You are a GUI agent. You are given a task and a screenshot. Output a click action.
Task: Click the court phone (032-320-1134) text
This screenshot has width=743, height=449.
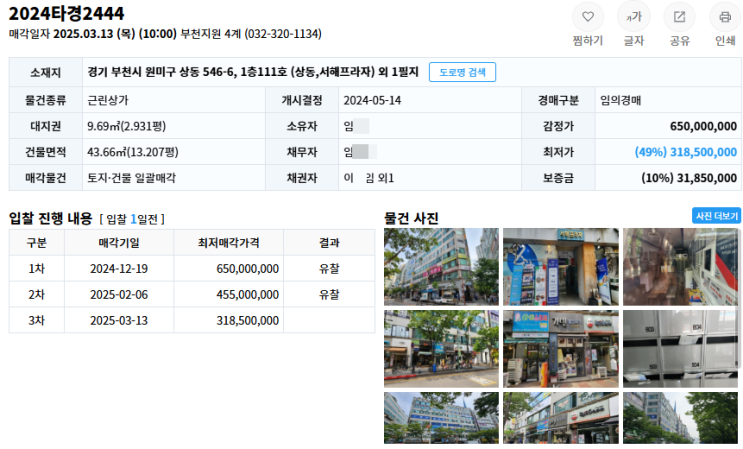pyautogui.click(x=283, y=34)
